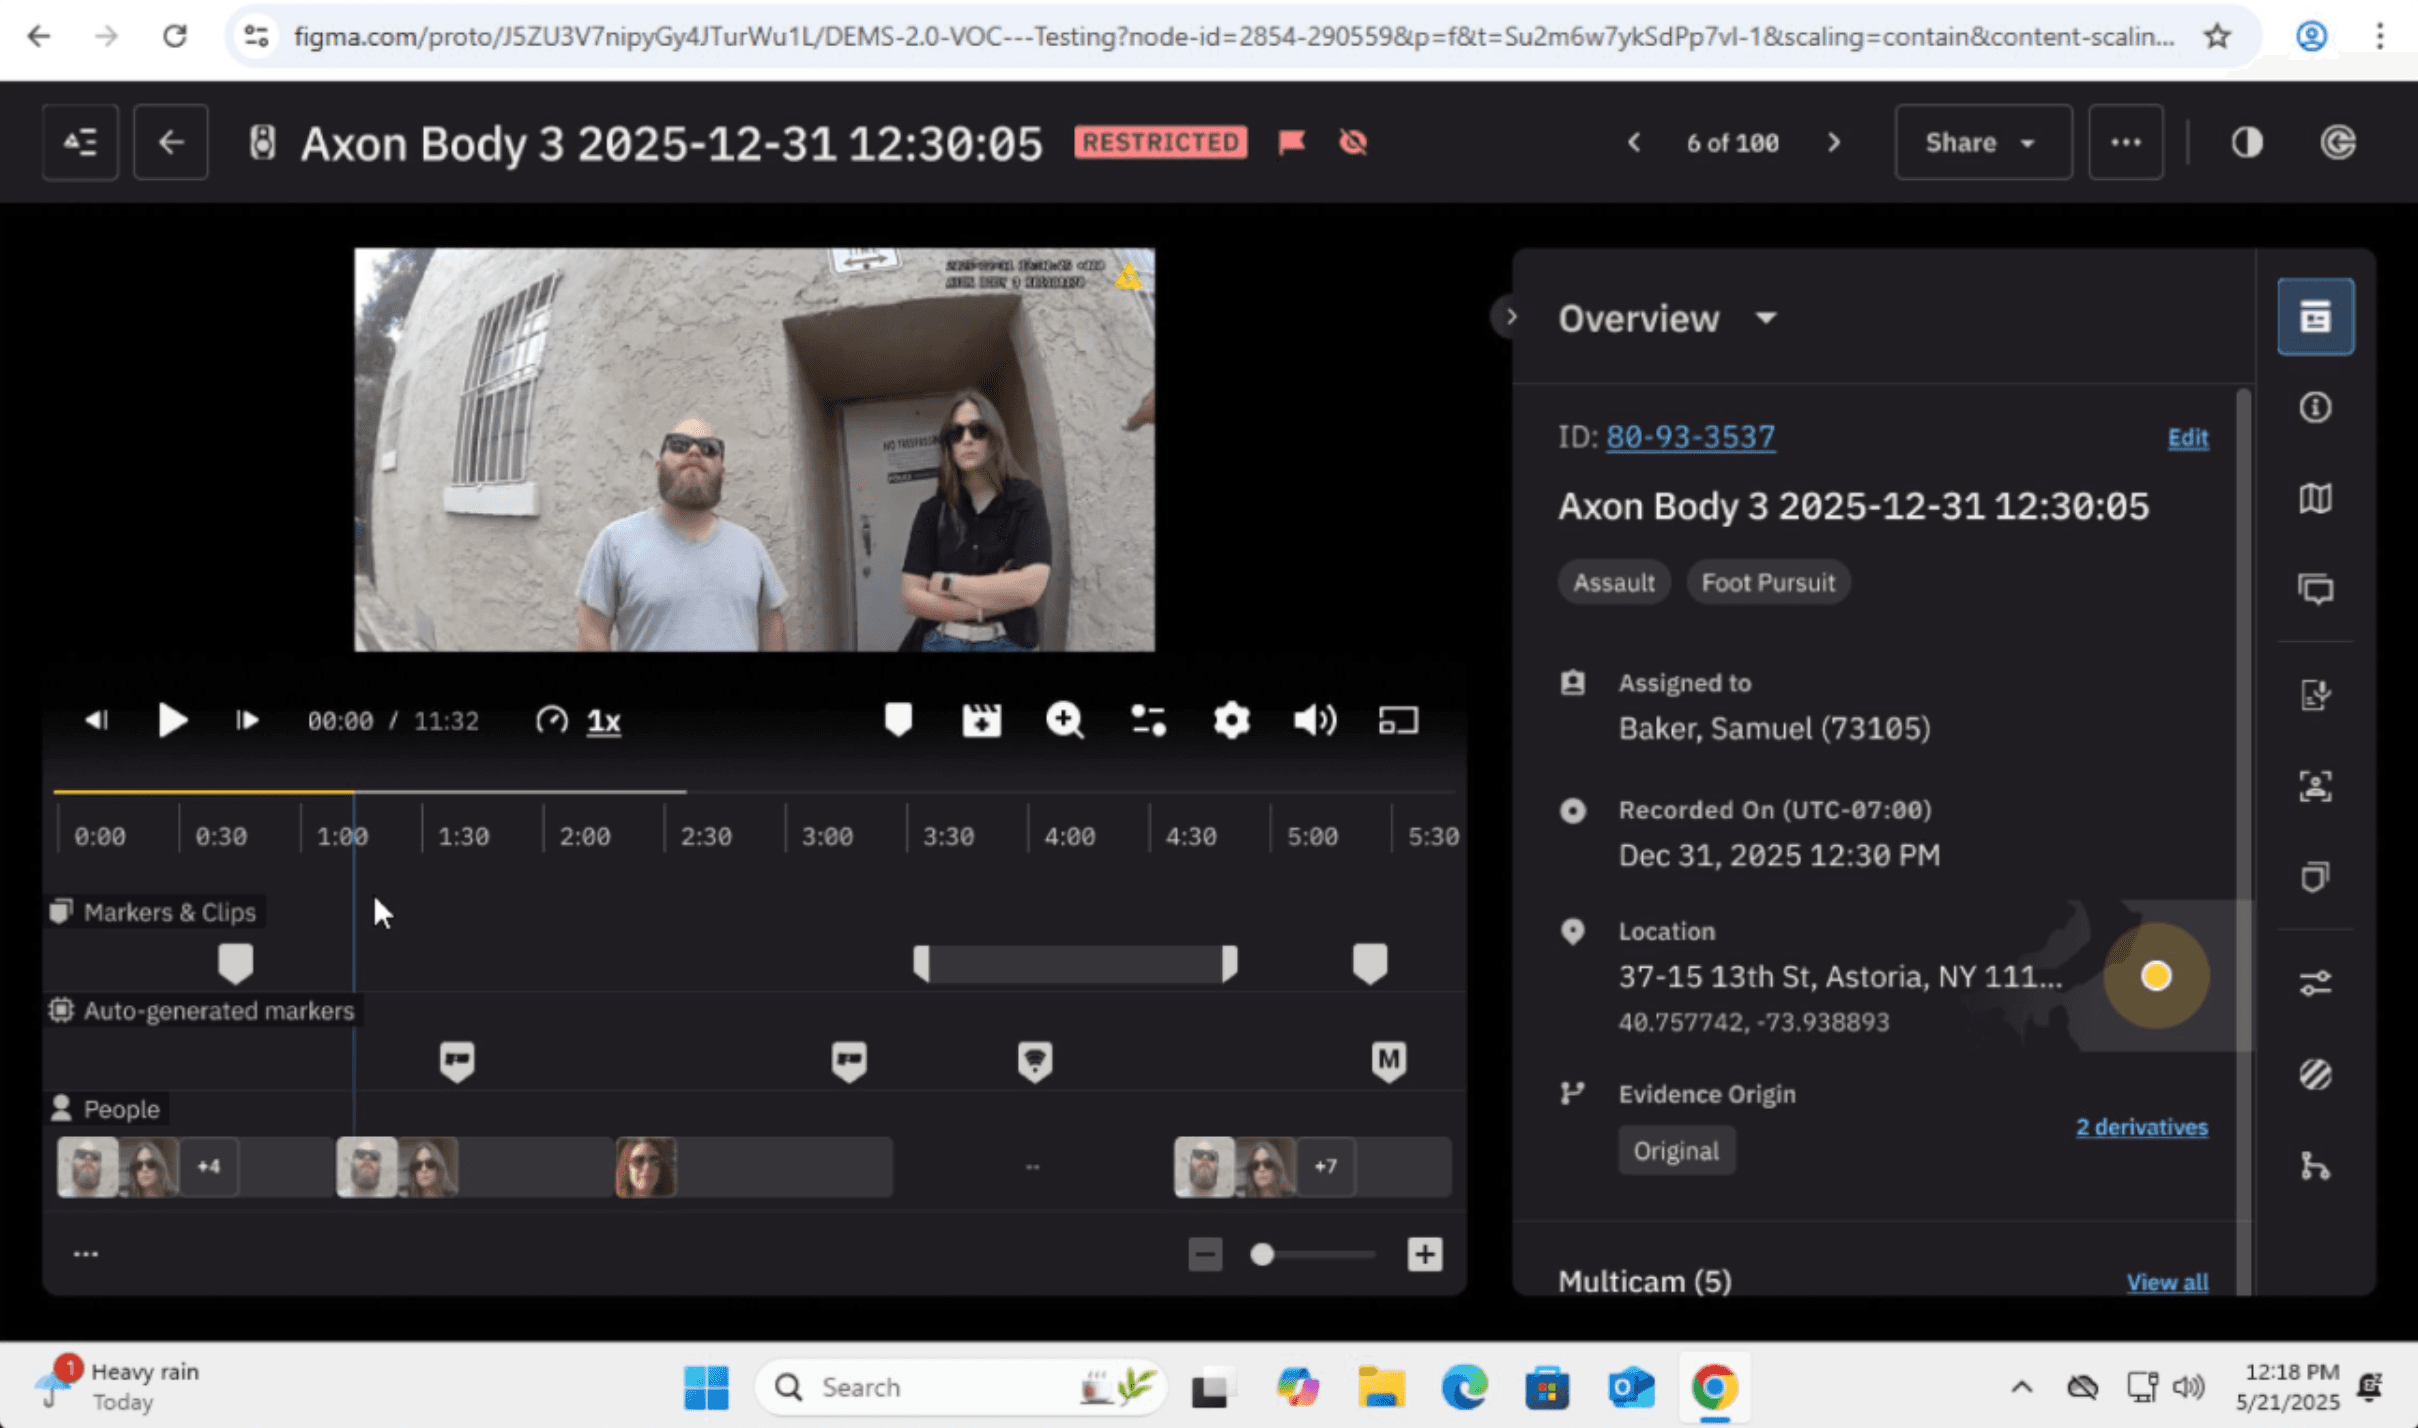The width and height of the screenshot is (2418, 1428).
Task: Open the comments icon in right sidebar
Action: (2315, 589)
